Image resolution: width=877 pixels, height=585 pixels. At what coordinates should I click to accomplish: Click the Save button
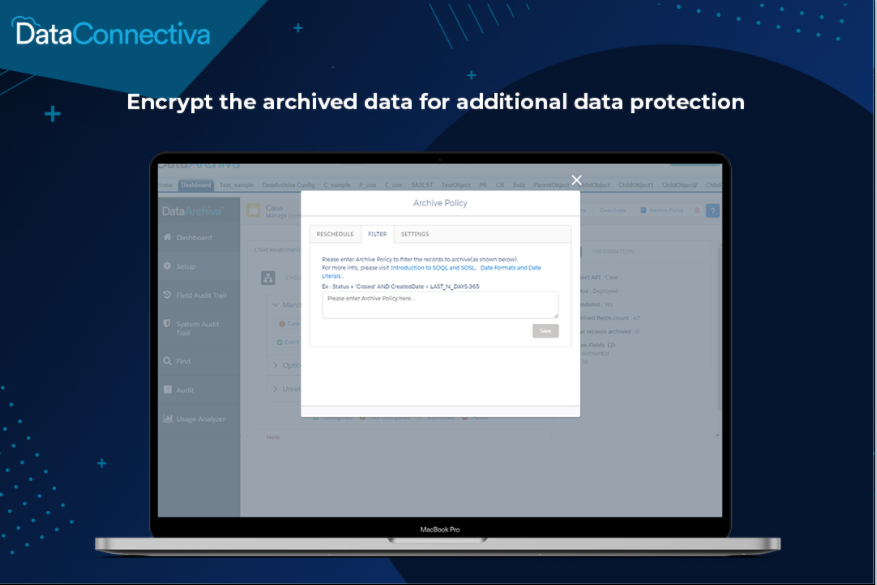(x=545, y=331)
